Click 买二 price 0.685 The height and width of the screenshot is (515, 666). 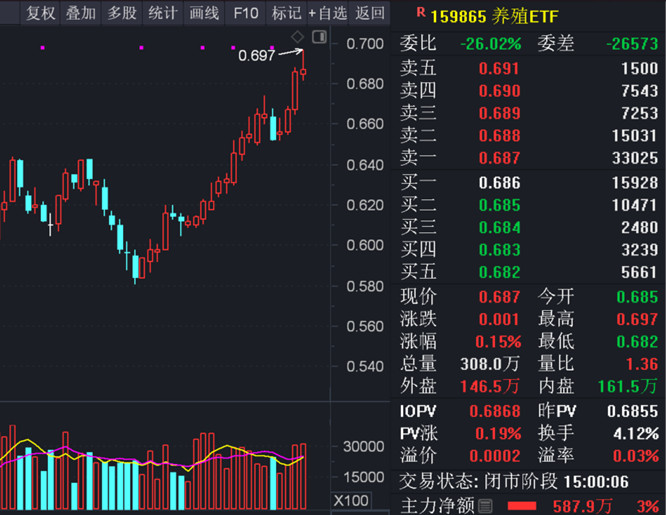point(500,205)
